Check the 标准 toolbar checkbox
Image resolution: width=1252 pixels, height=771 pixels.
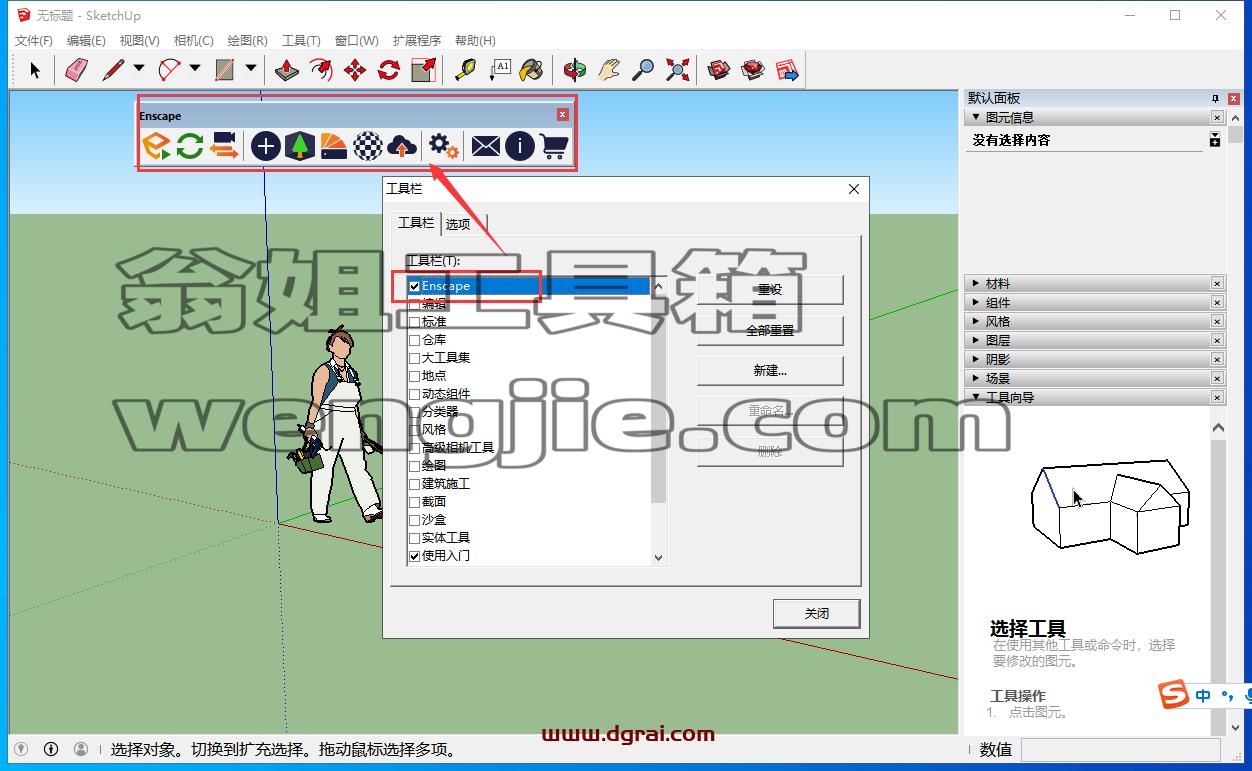coord(414,322)
